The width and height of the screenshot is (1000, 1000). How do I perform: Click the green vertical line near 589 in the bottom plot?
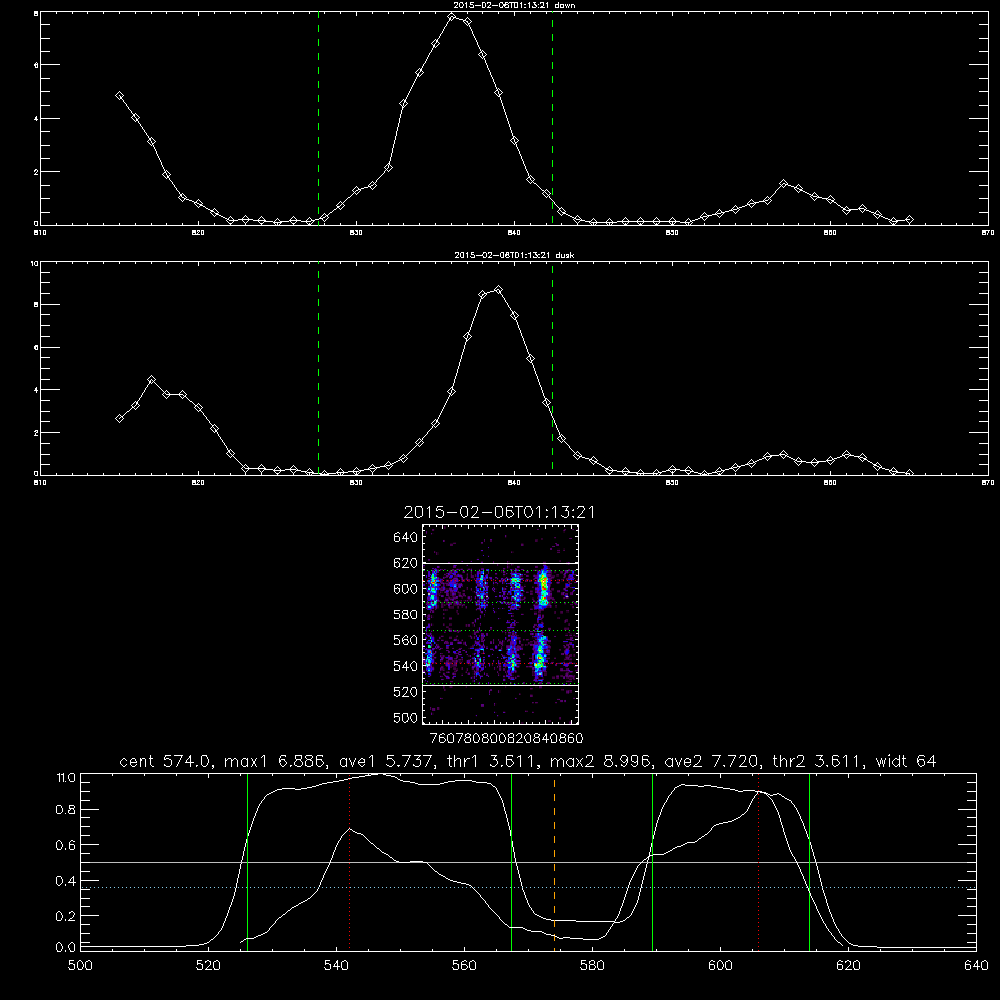point(652,861)
